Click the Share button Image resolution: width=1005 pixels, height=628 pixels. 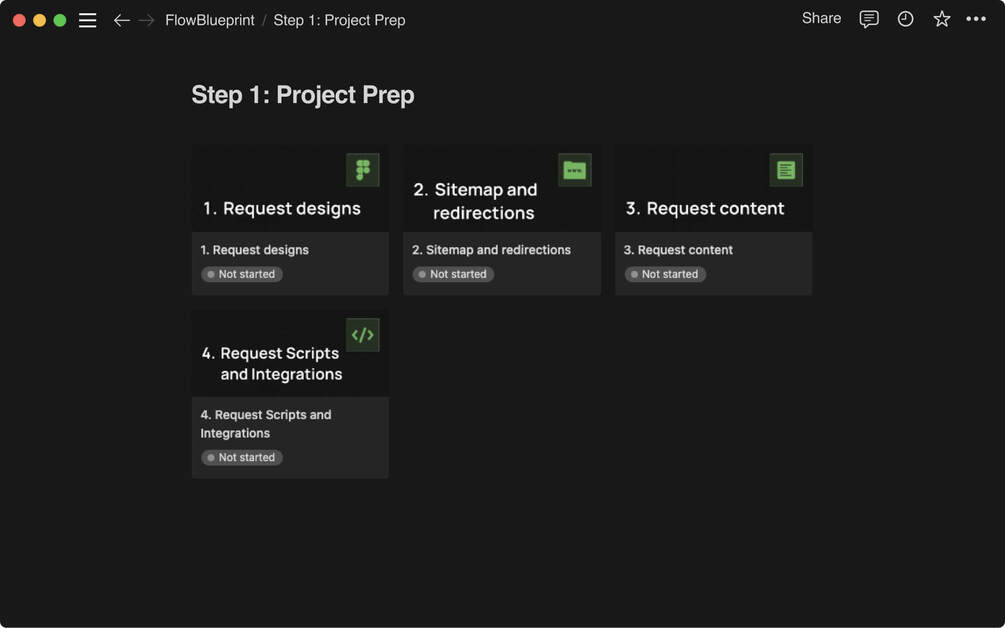(x=821, y=19)
